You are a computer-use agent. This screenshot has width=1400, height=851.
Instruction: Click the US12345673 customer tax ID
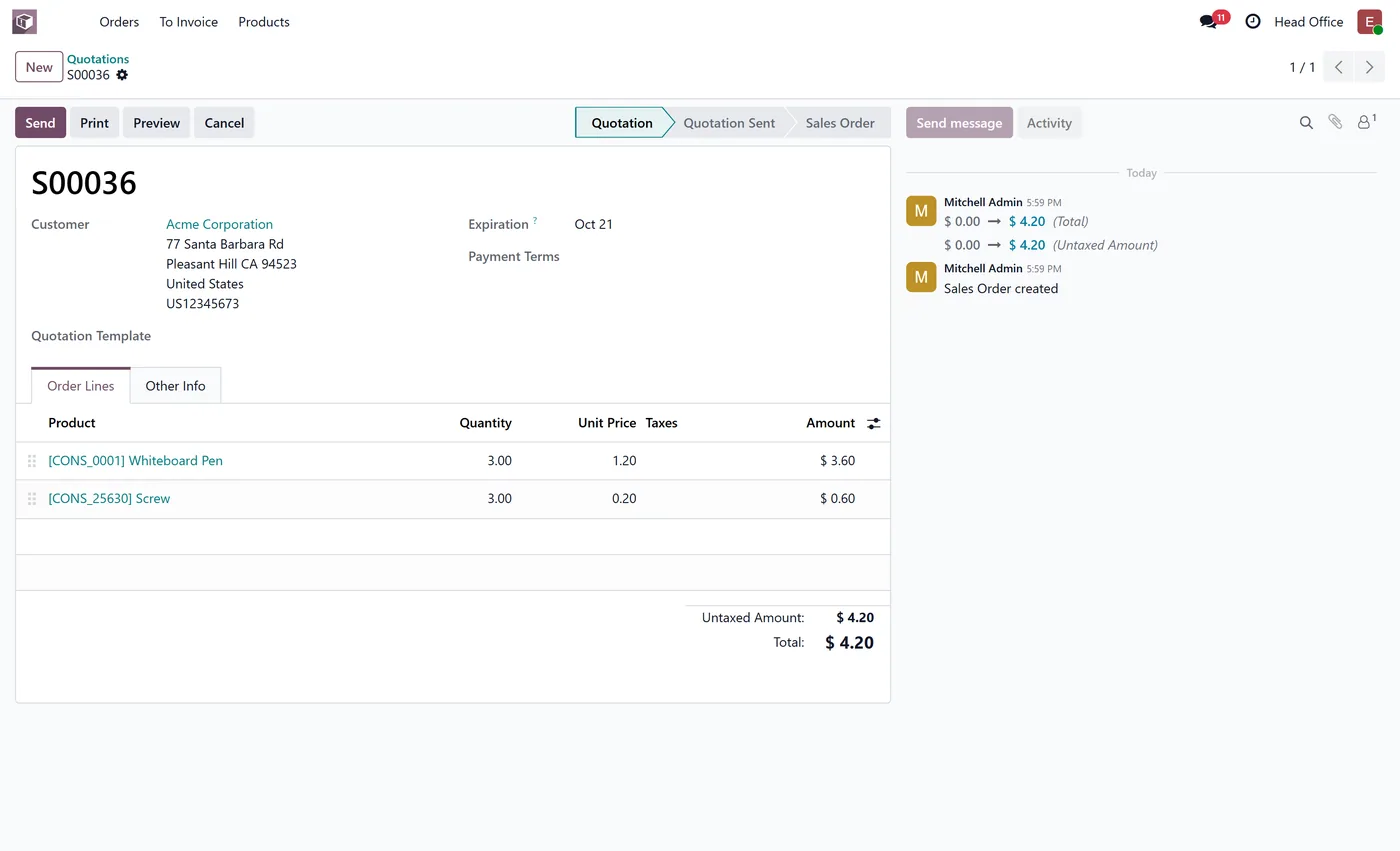202,304
